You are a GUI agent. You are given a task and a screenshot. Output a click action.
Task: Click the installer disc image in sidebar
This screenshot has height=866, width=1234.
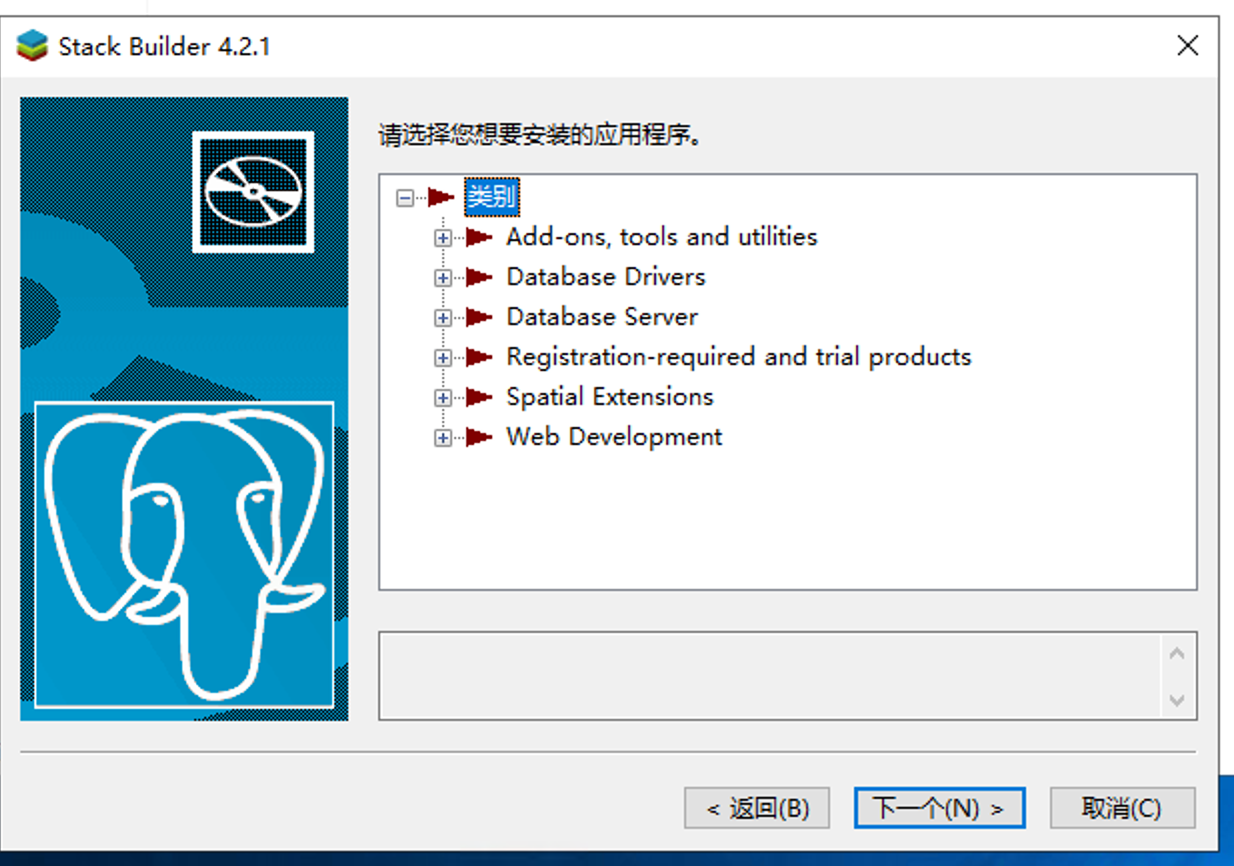(x=253, y=191)
